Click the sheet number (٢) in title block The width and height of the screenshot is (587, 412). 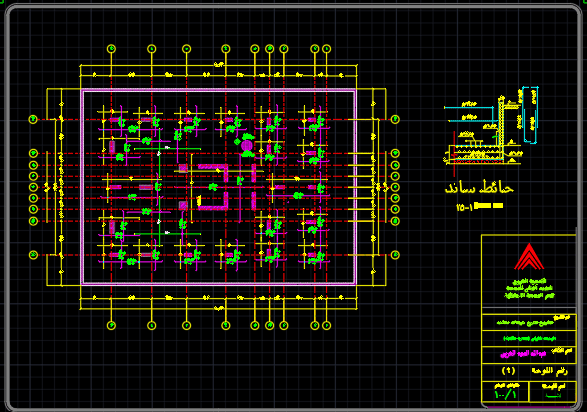pyautogui.click(x=508, y=371)
